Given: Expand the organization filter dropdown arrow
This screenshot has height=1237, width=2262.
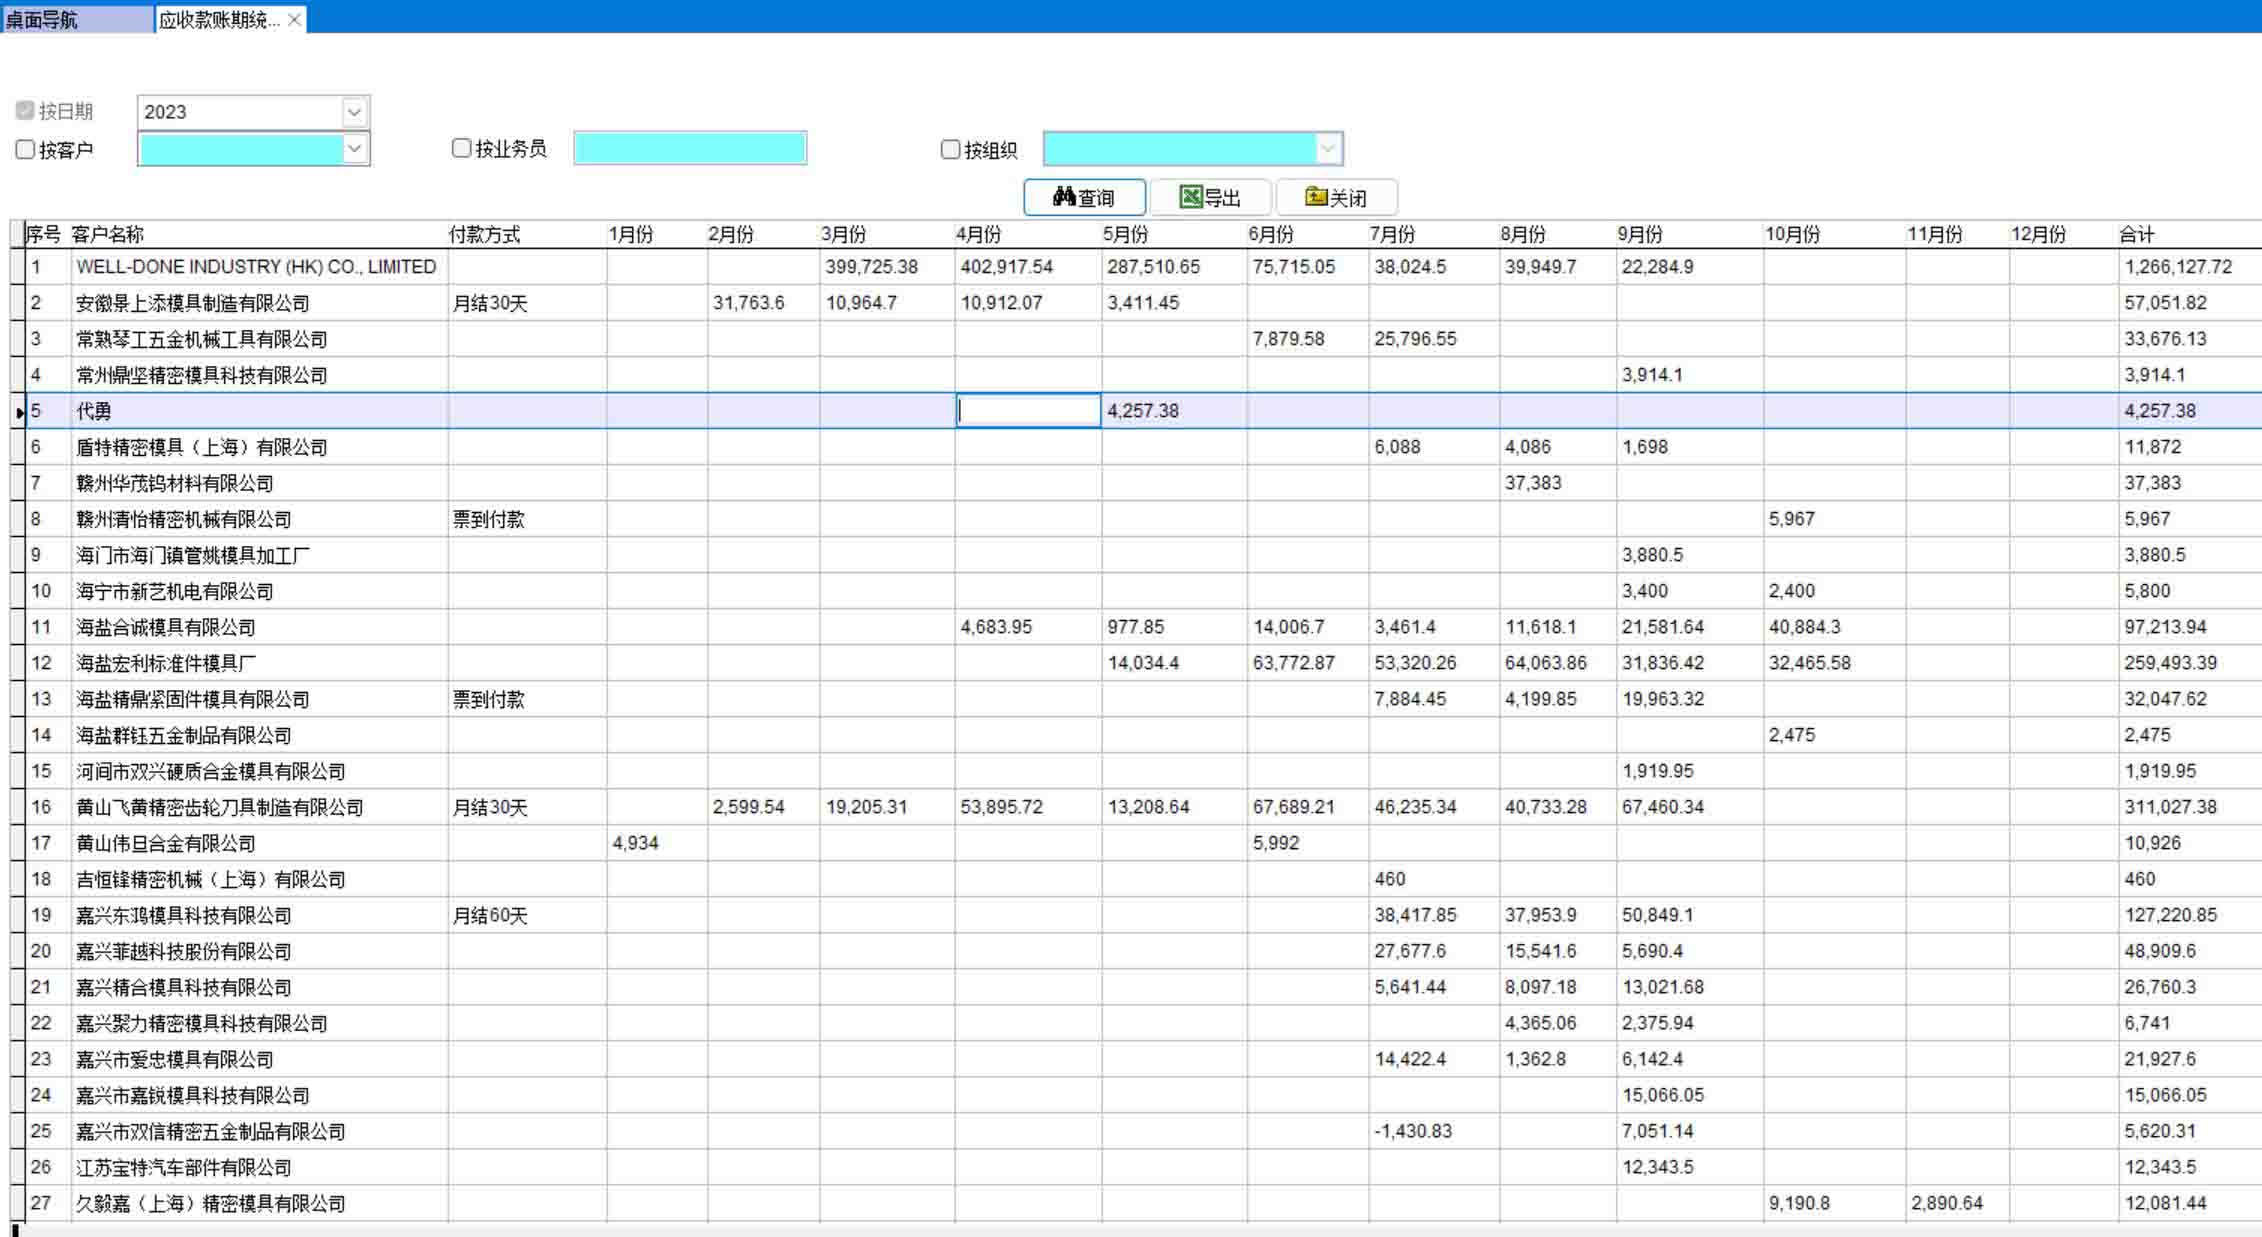Looking at the screenshot, I should (x=1327, y=149).
